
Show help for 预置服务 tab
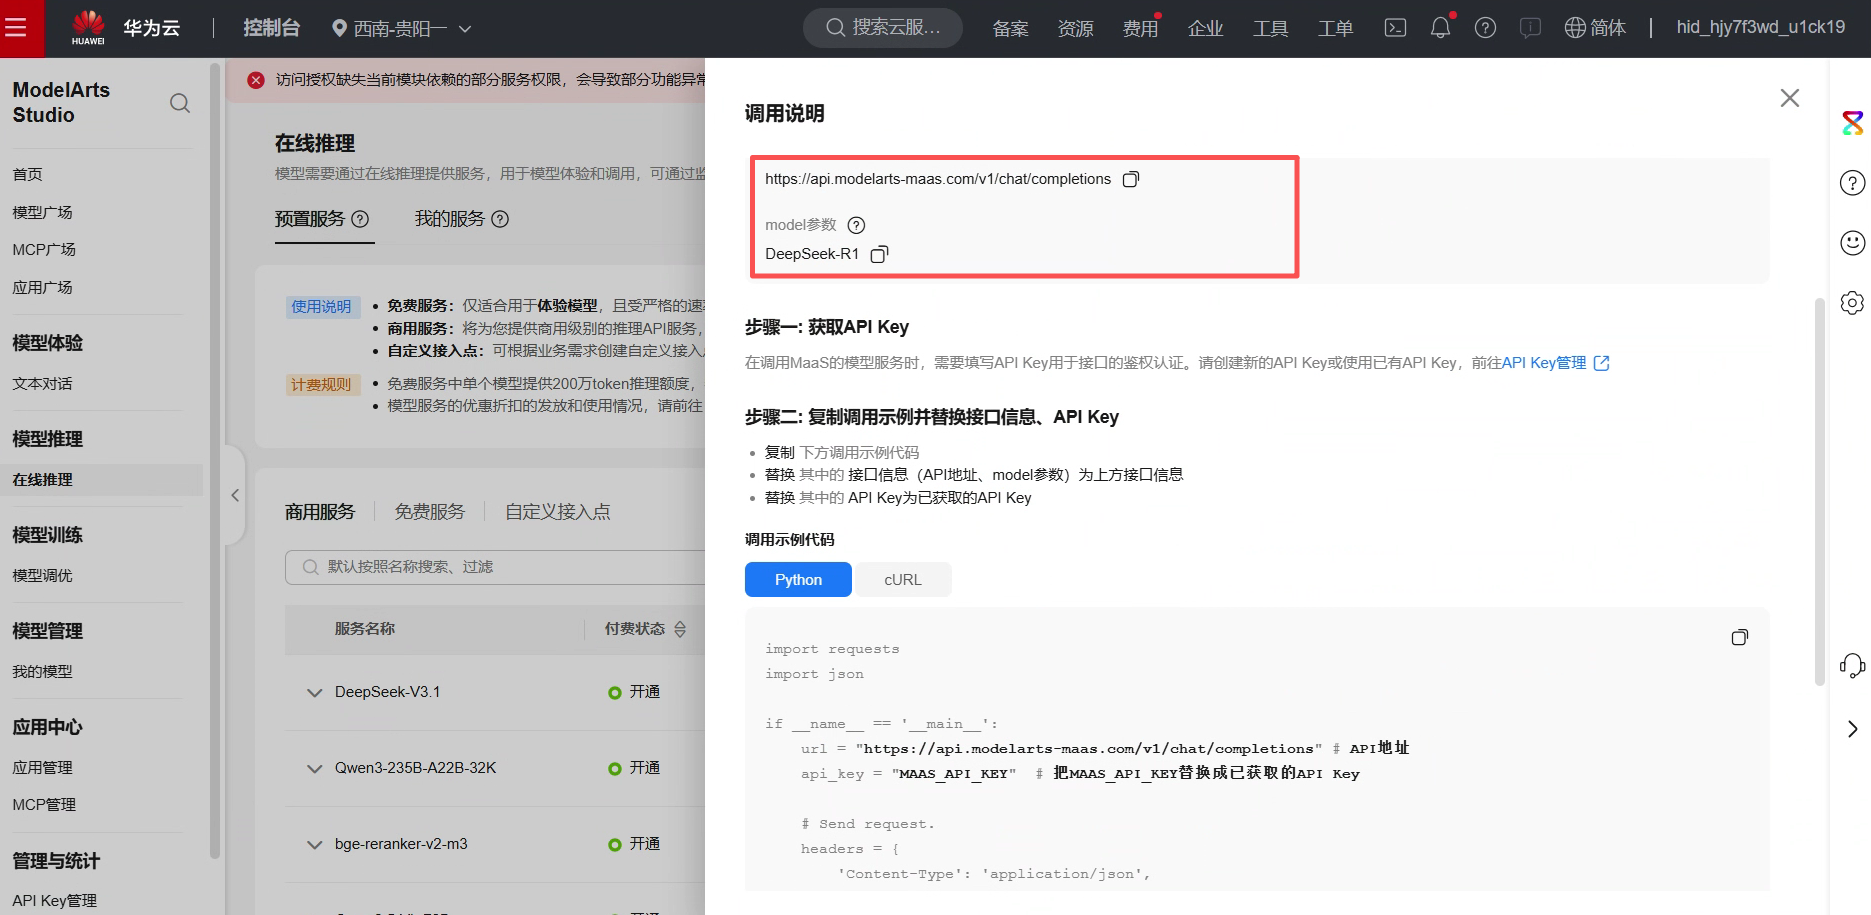[361, 219]
